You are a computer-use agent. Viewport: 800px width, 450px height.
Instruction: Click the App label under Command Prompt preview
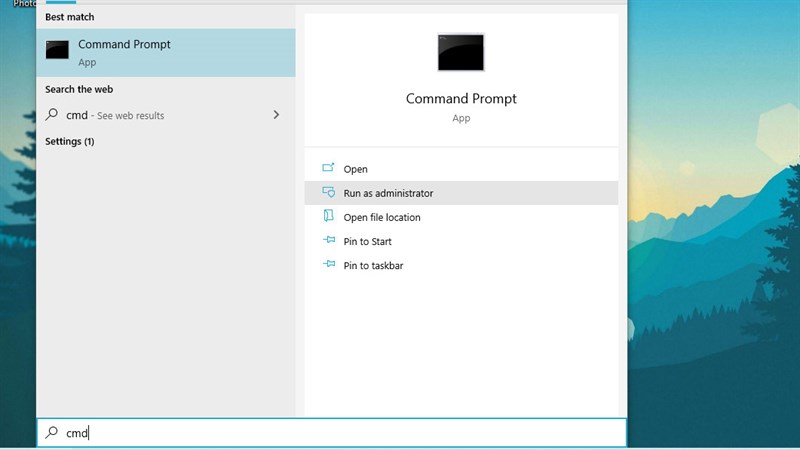[461, 118]
